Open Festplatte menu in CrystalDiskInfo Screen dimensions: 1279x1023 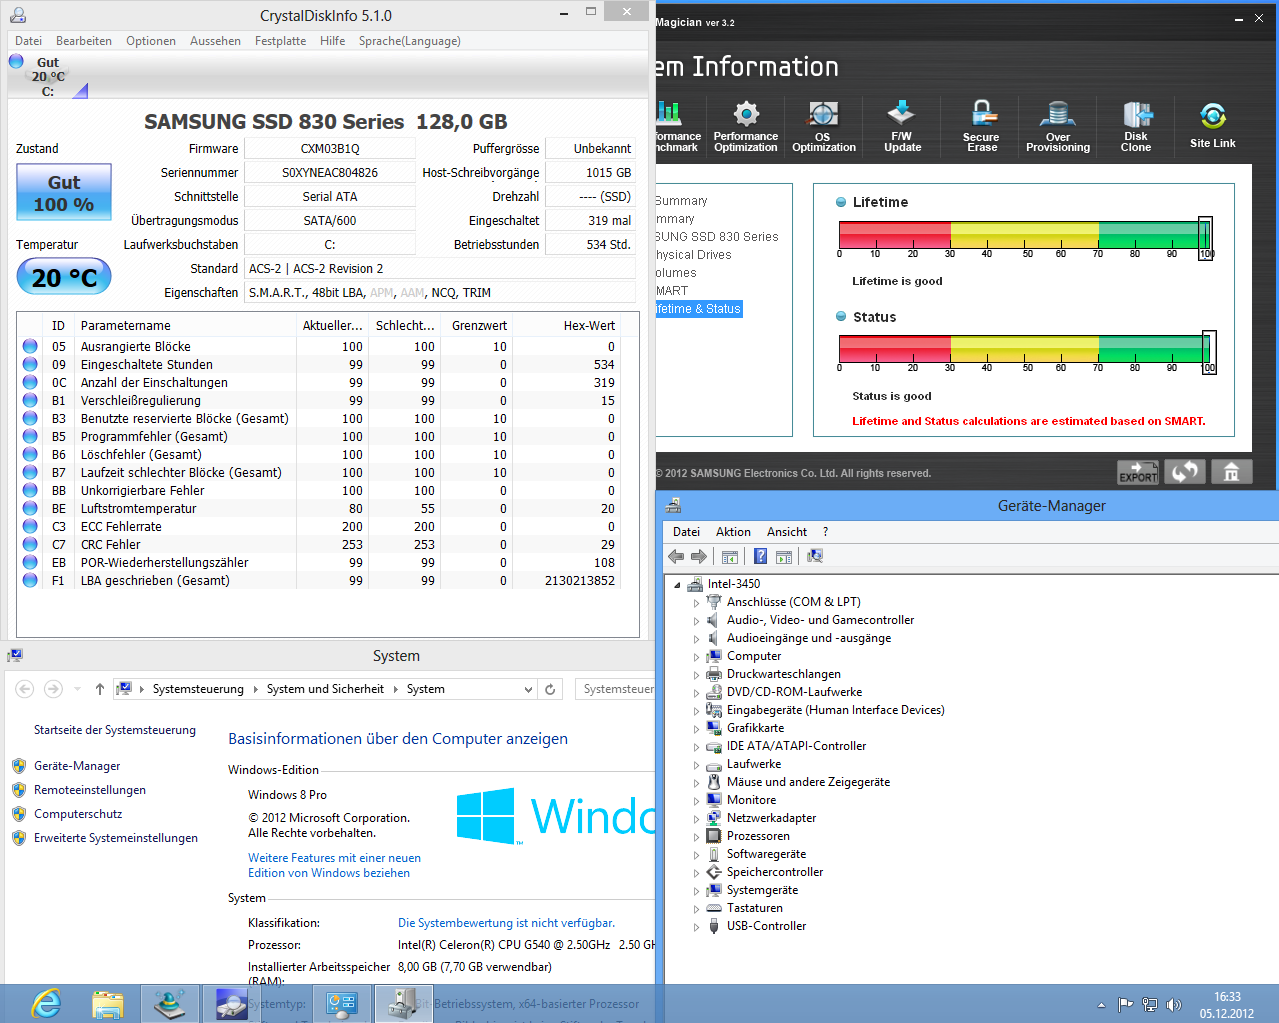pyautogui.click(x=281, y=41)
